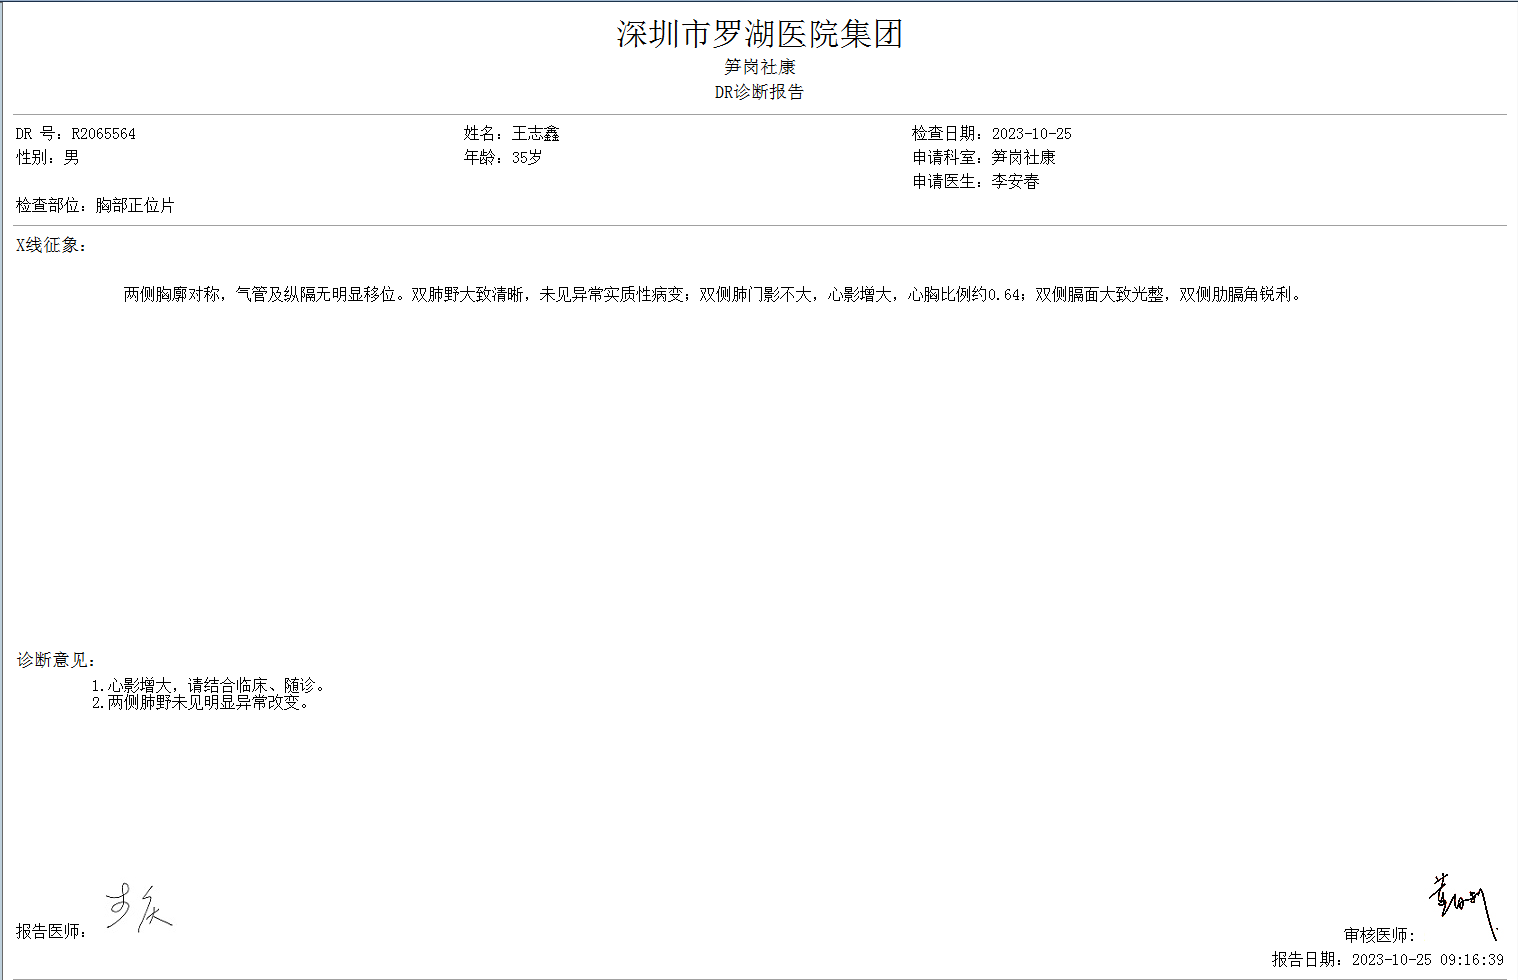Select exam date 2023-10-25 in the header

coord(1031,134)
